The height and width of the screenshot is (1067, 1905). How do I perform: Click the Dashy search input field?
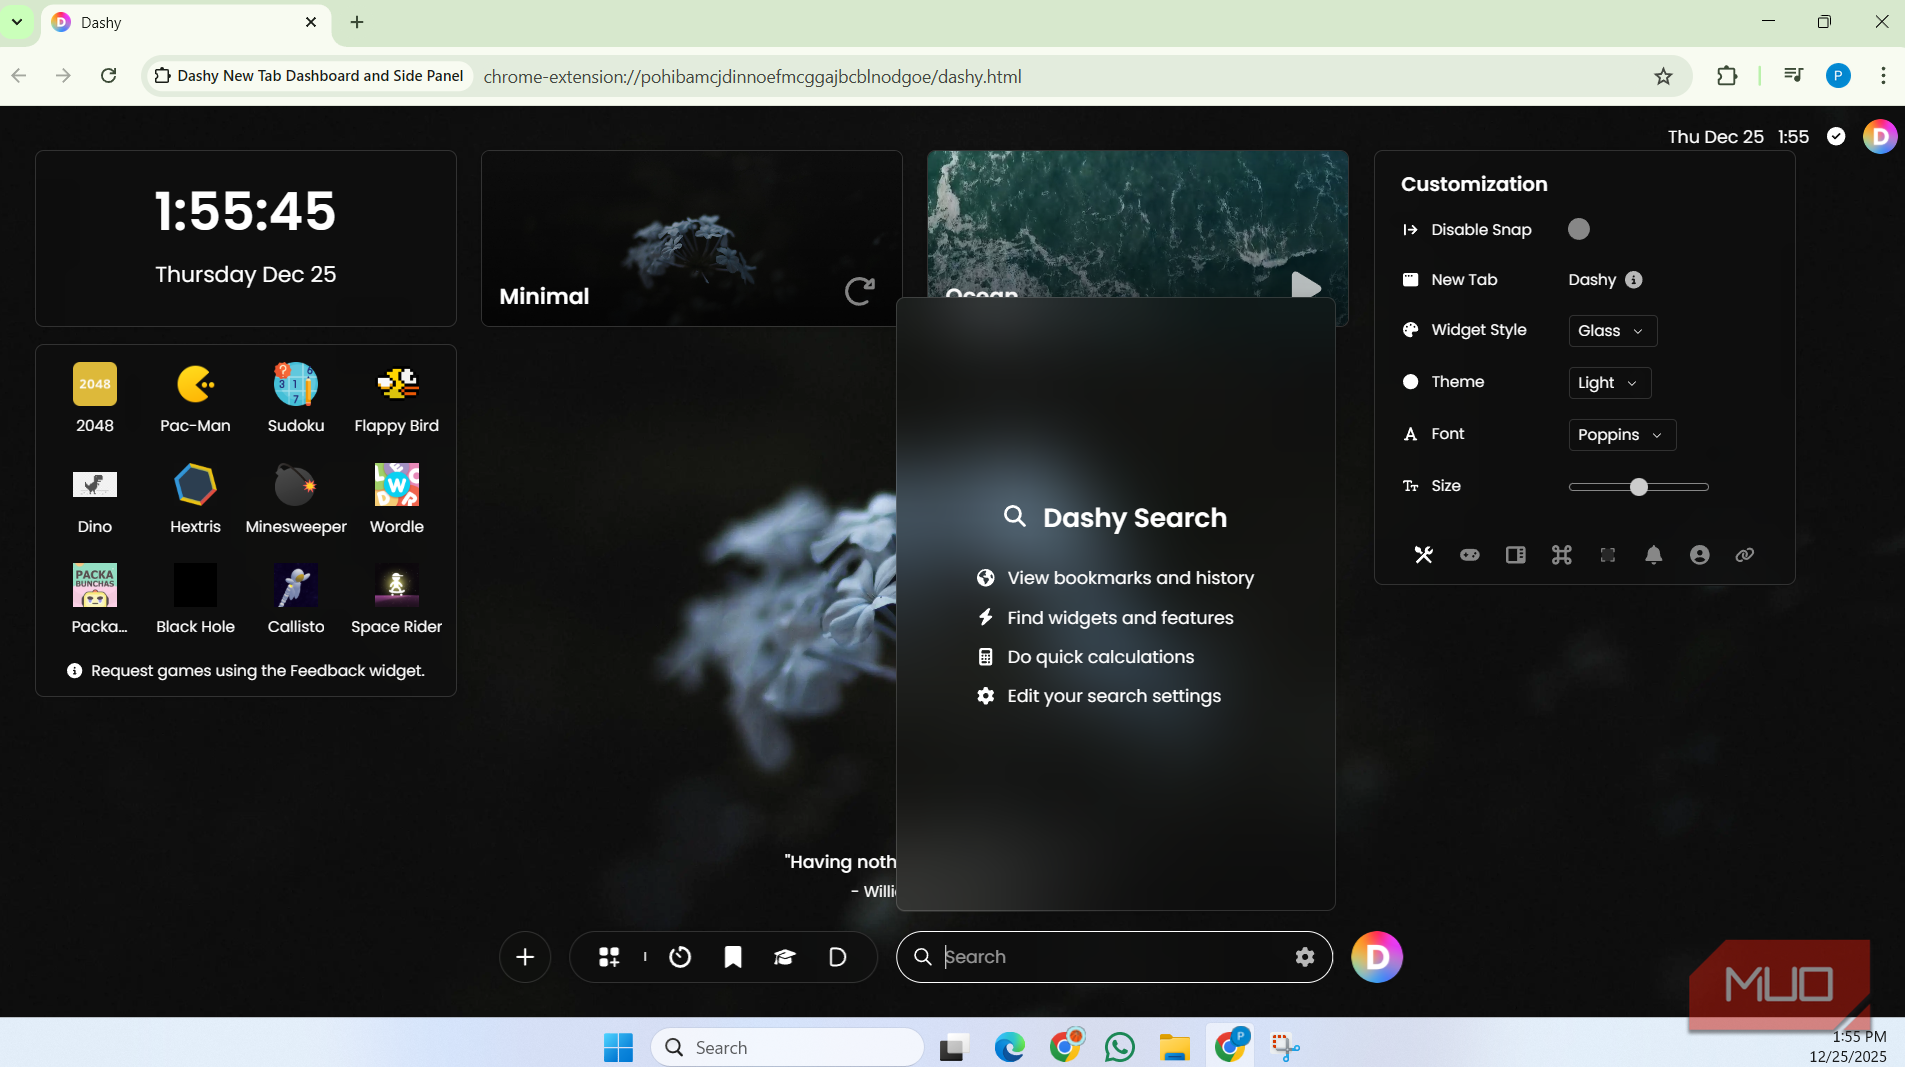1114,957
